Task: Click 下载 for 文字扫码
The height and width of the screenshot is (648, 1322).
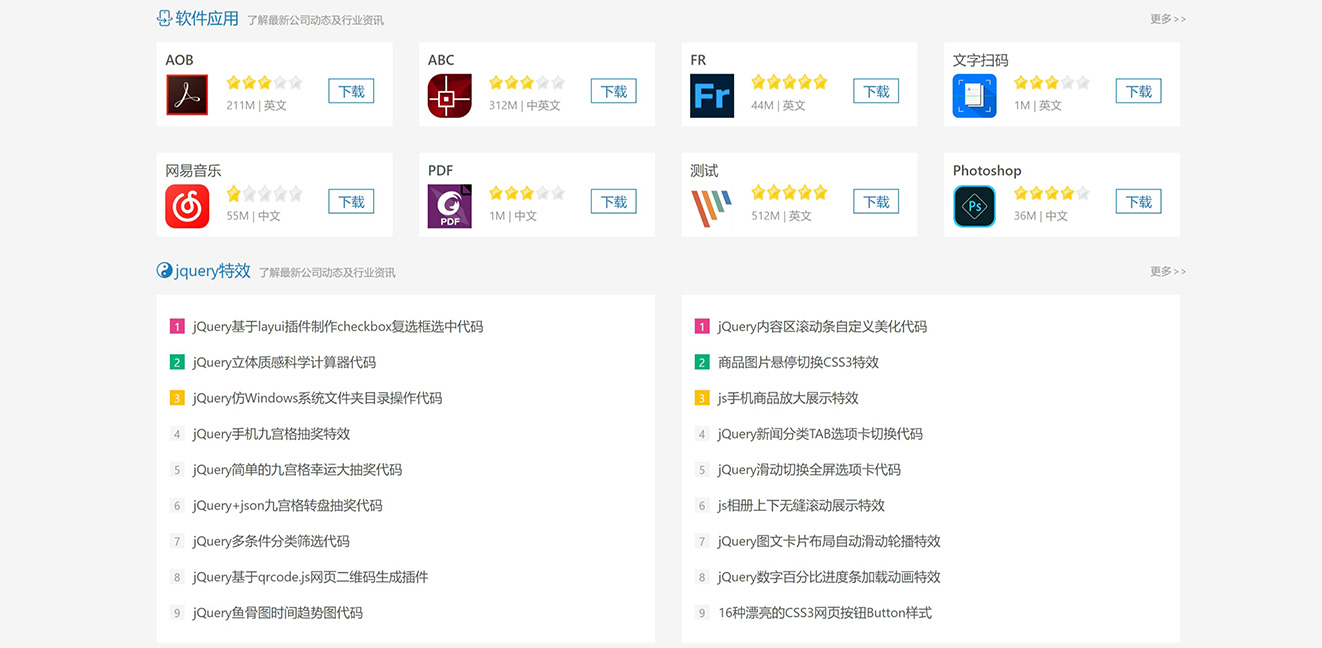Action: [1138, 91]
